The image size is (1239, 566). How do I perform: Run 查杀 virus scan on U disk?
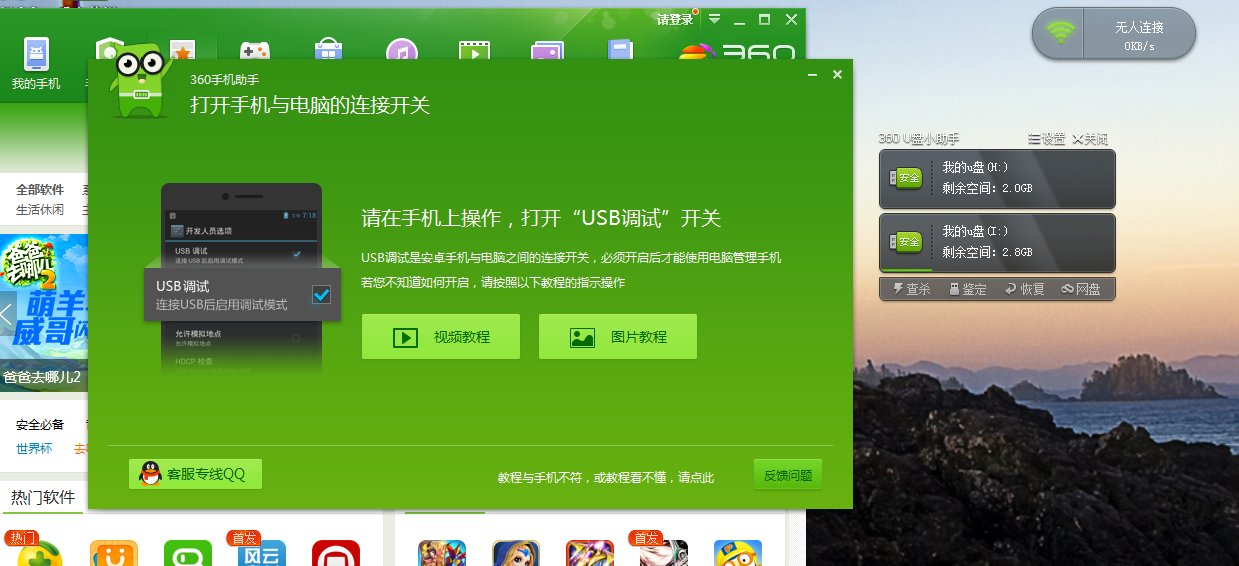coord(910,289)
